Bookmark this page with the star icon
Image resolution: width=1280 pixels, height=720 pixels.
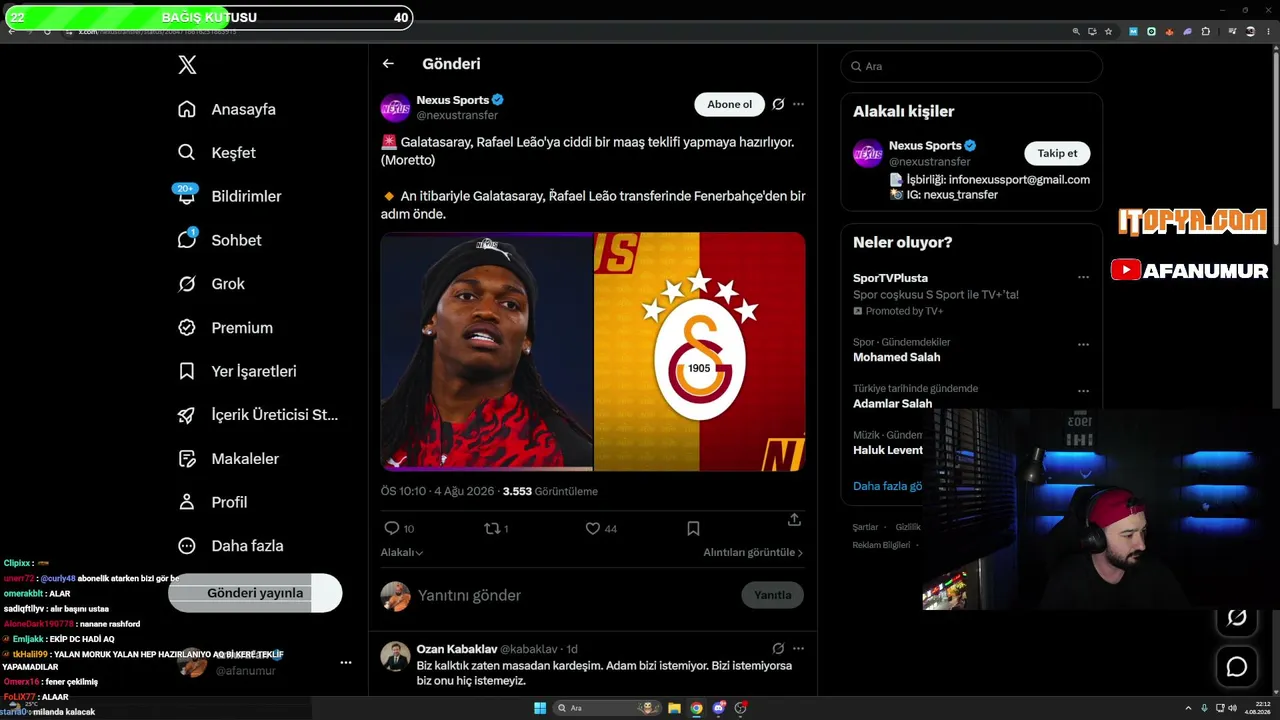click(x=1108, y=31)
